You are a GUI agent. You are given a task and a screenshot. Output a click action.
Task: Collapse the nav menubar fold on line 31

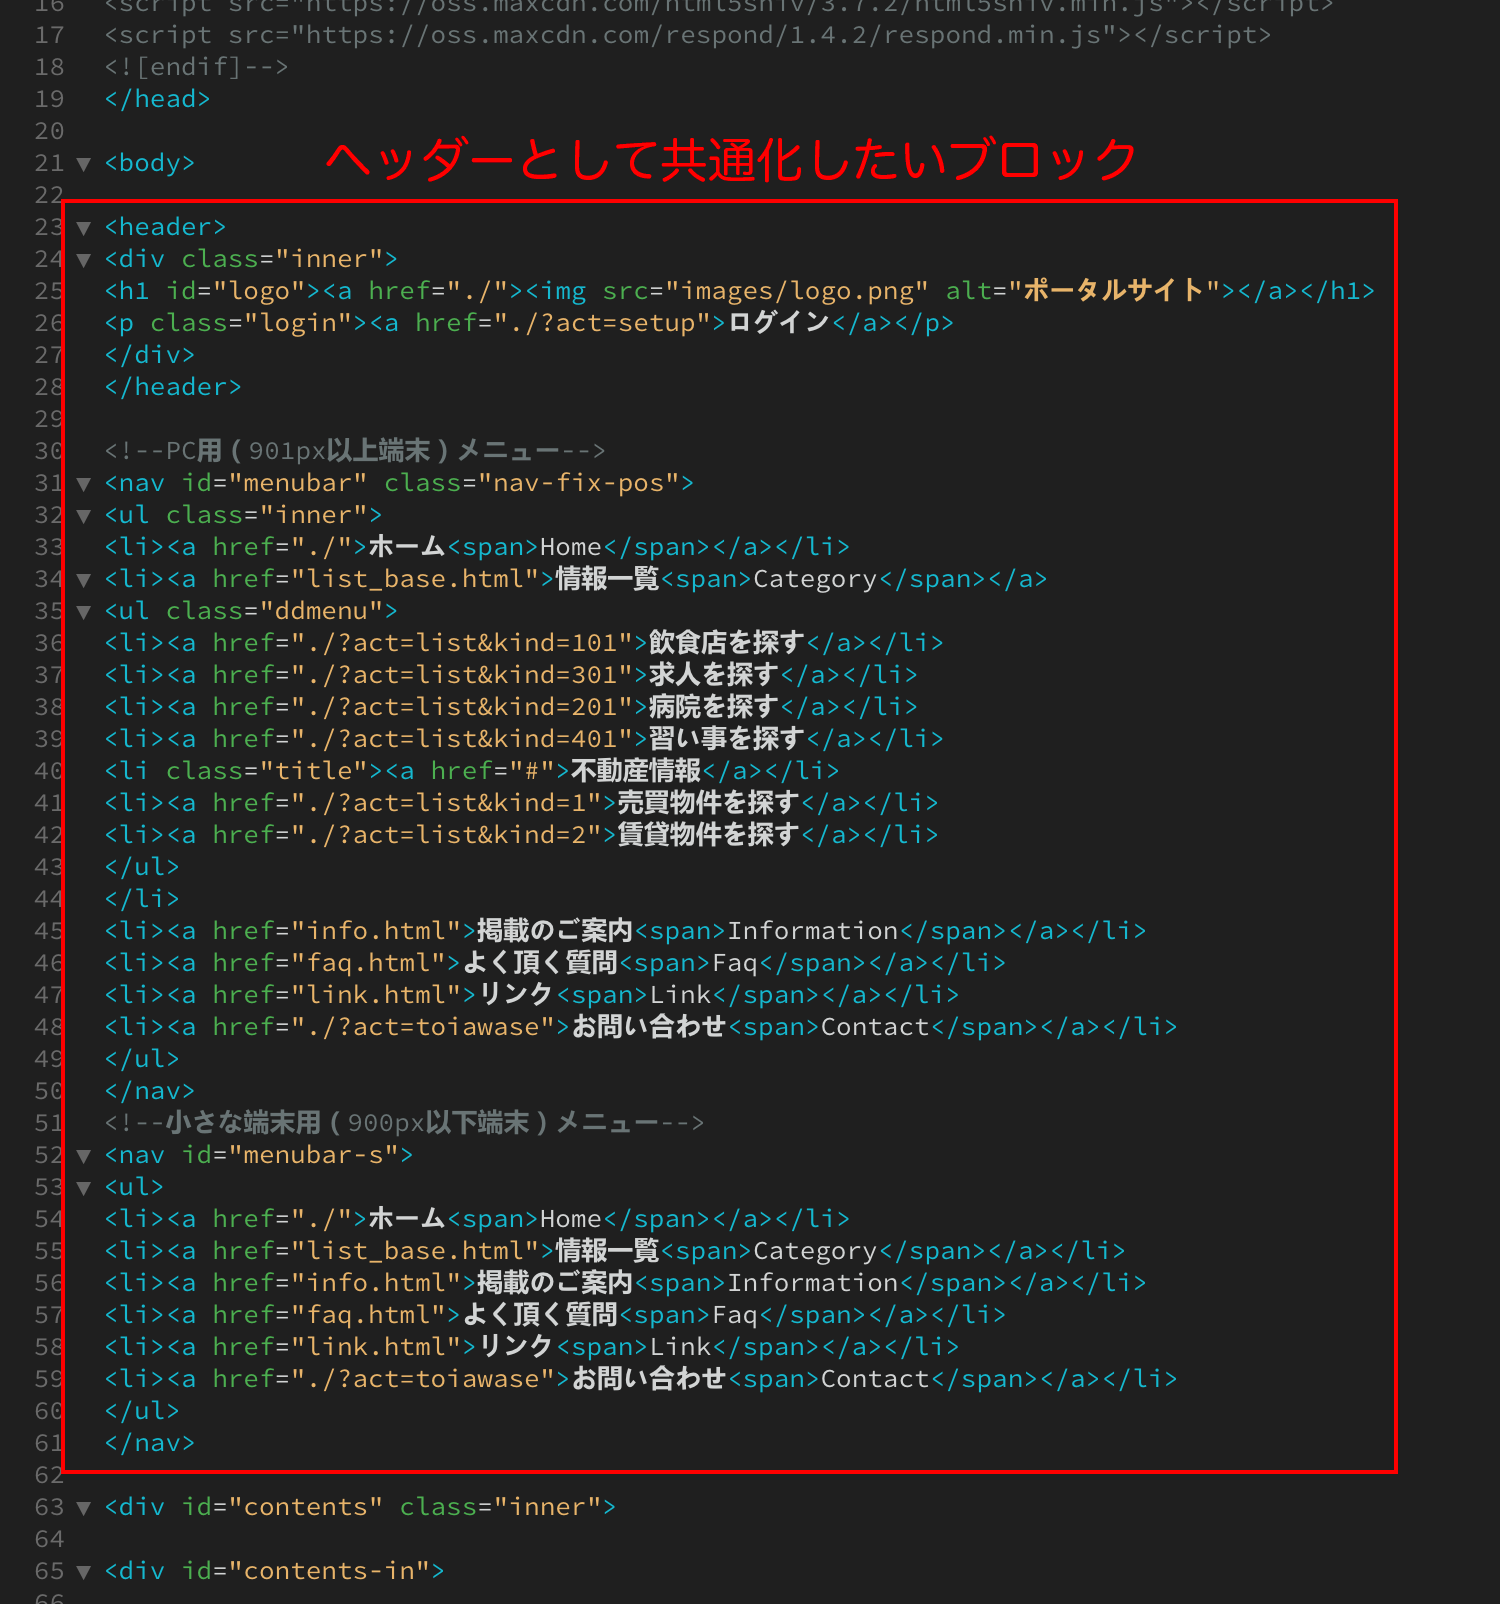click(84, 484)
